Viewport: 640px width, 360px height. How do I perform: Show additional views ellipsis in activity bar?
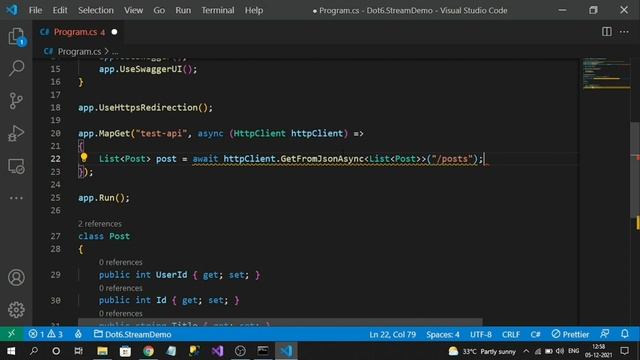click(x=16, y=198)
